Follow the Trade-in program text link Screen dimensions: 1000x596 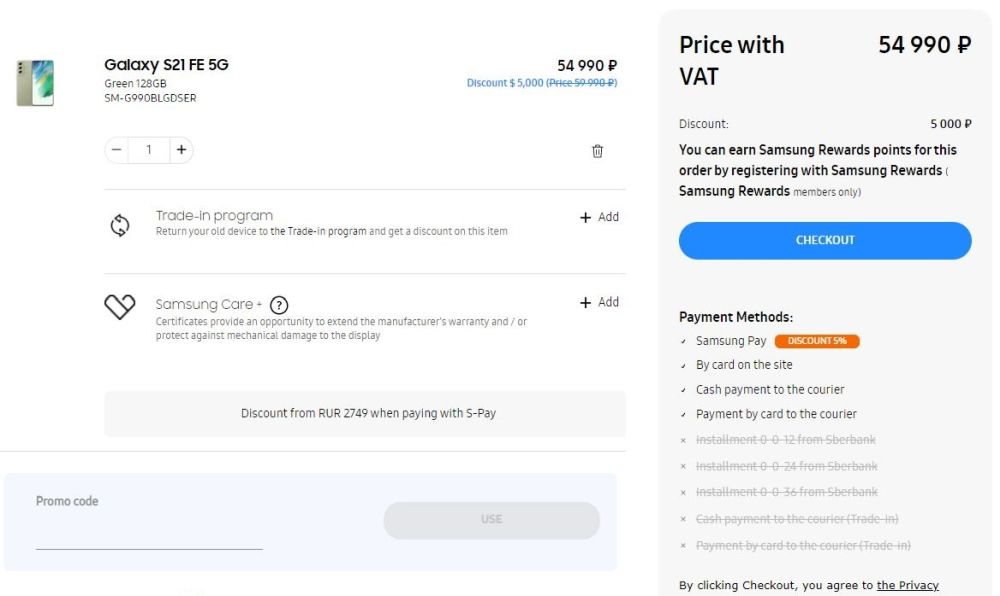[318, 232]
